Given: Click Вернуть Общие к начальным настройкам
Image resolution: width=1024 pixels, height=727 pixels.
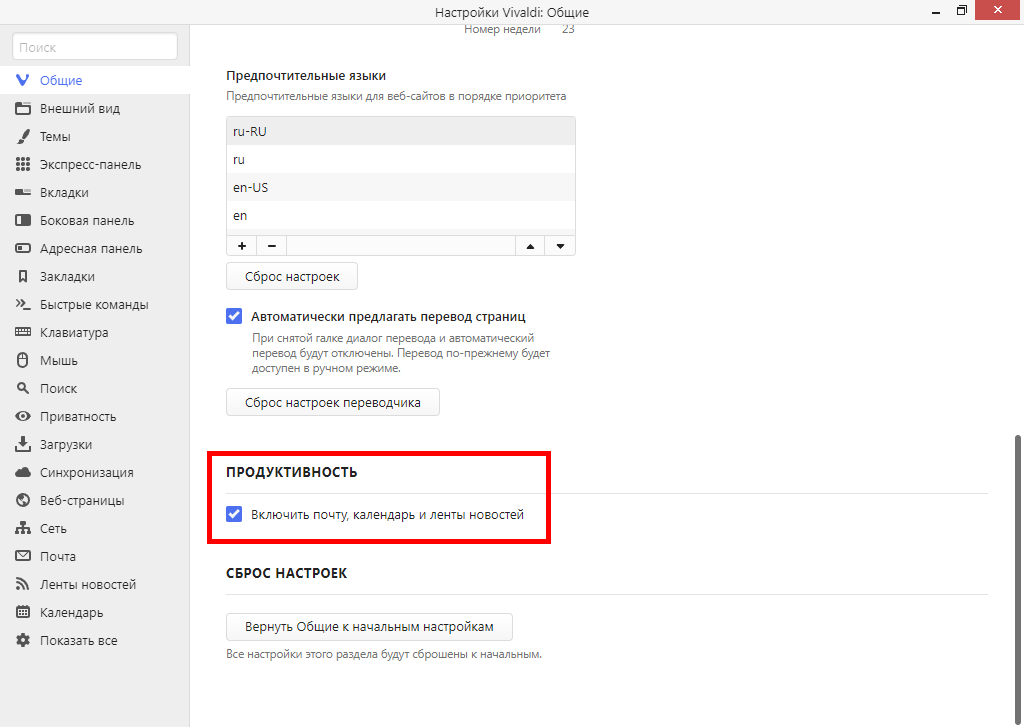Looking at the screenshot, I should pos(369,627).
